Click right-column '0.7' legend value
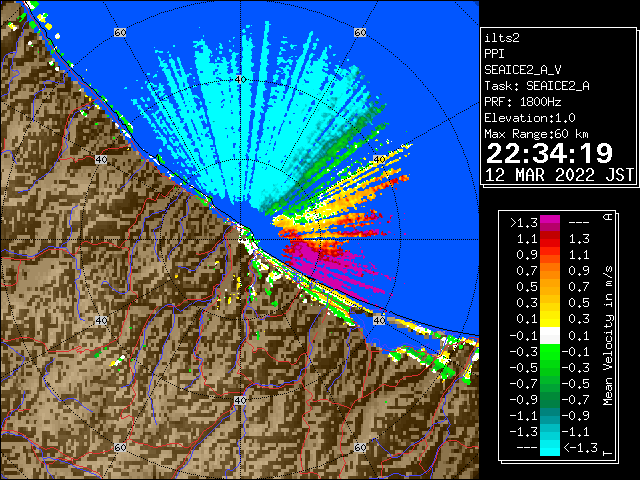Viewport: 640px width, 480px height. (x=579, y=287)
